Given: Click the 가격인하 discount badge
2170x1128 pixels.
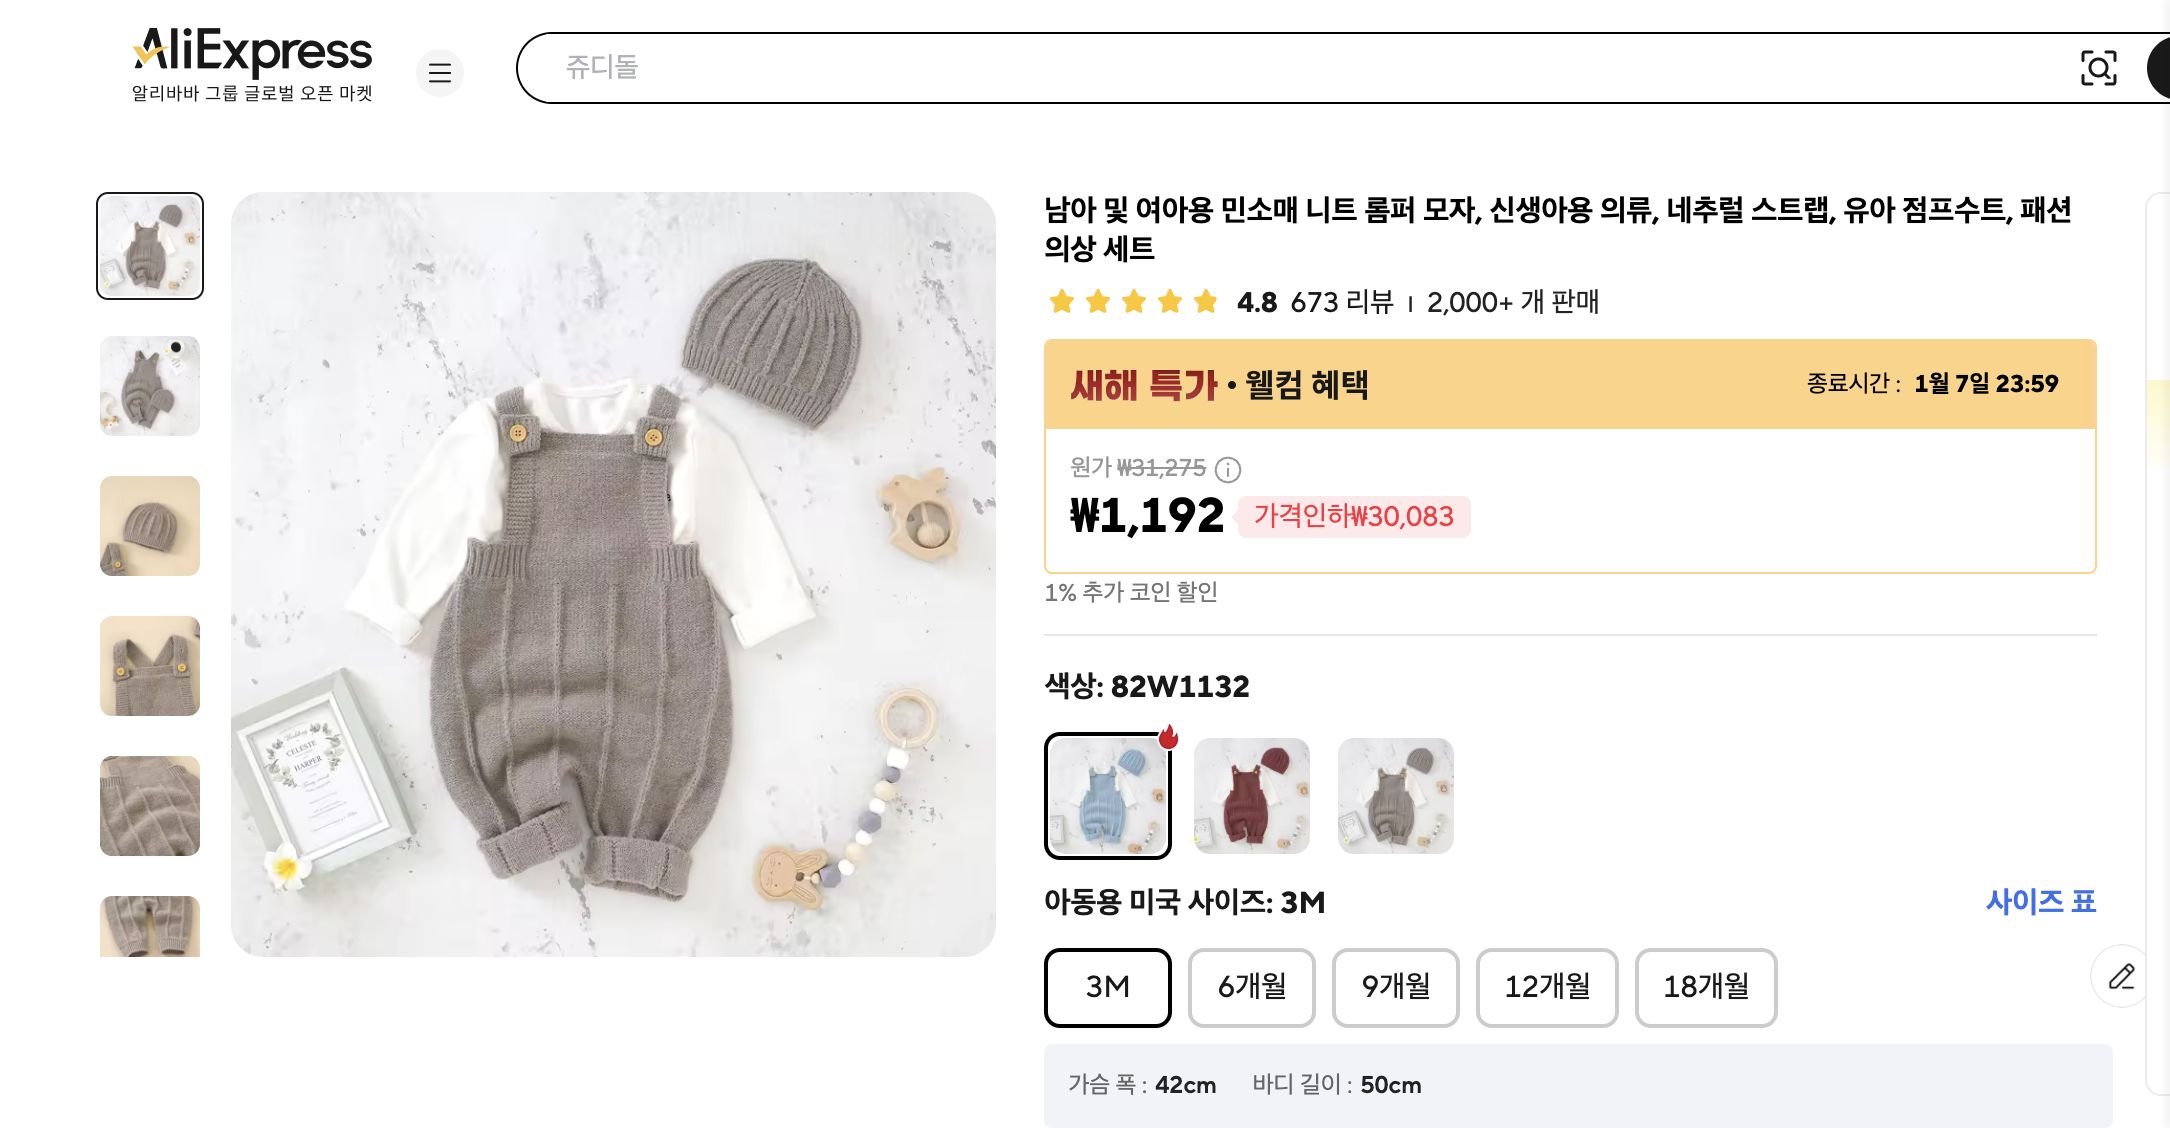Looking at the screenshot, I should point(1353,517).
